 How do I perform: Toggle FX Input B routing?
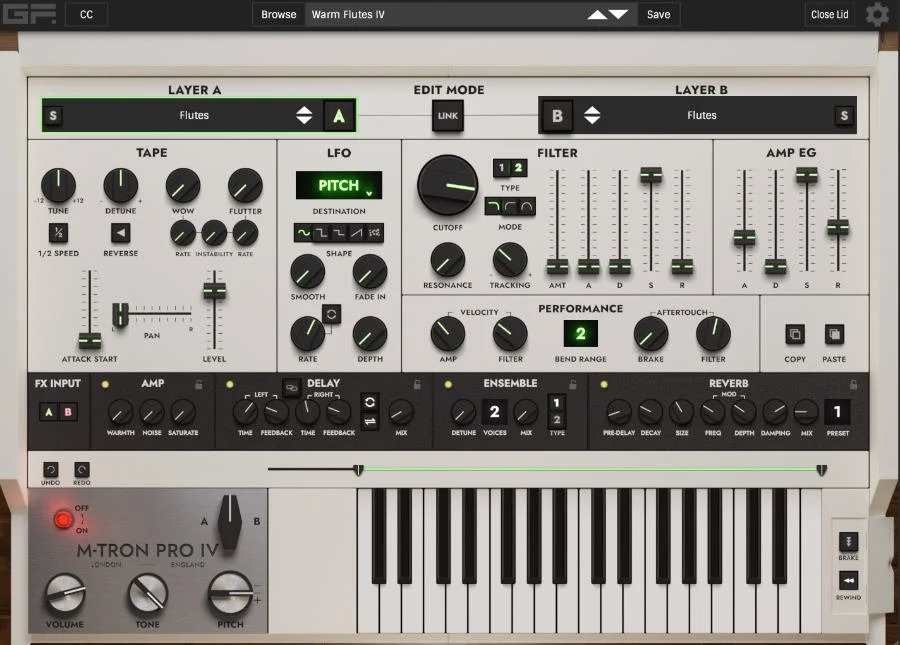click(x=68, y=412)
